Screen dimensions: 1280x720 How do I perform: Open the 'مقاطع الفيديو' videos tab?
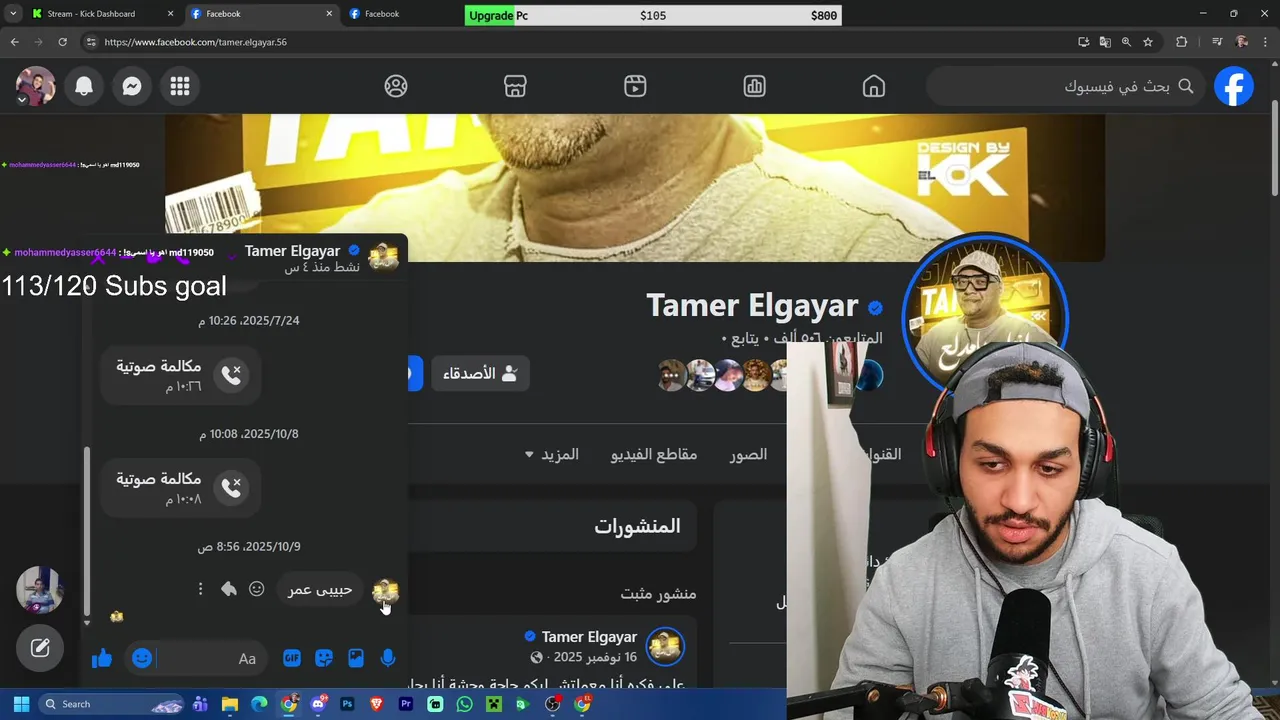654,454
